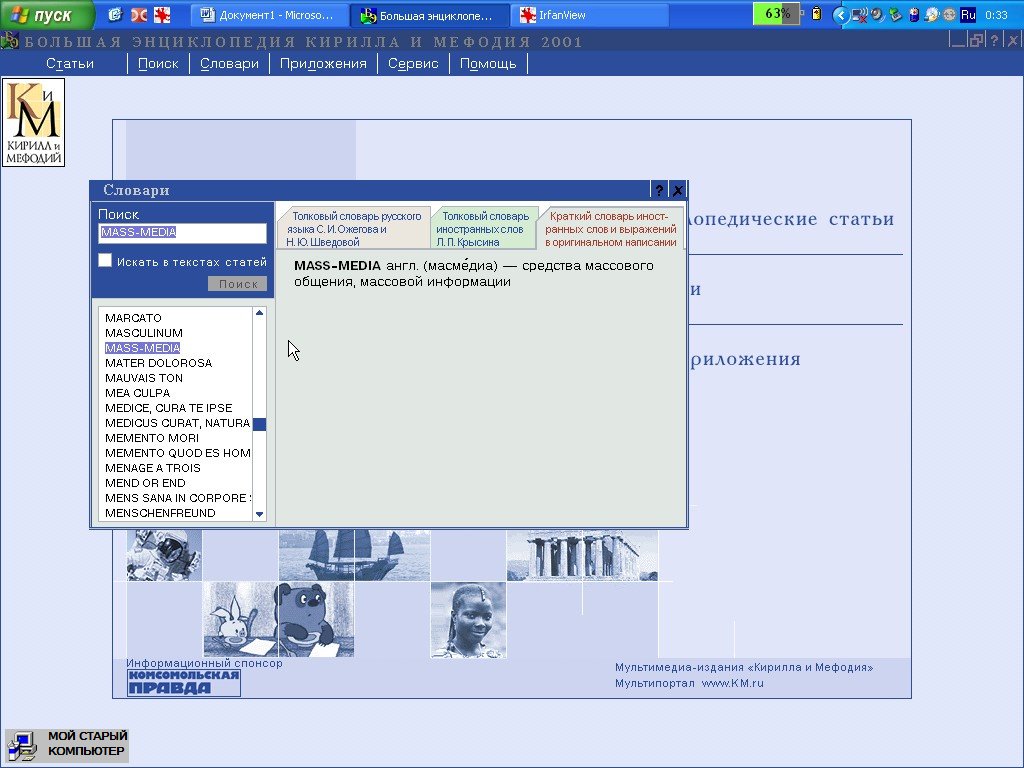Switch to the Крысина foreign words dictionary tab

[484, 228]
